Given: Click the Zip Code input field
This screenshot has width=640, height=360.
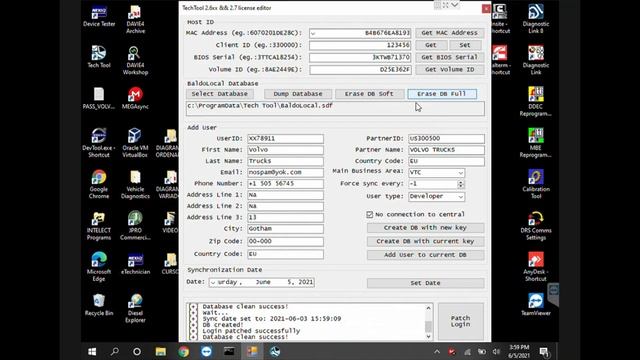Looking at the screenshot, I should (x=285, y=241).
